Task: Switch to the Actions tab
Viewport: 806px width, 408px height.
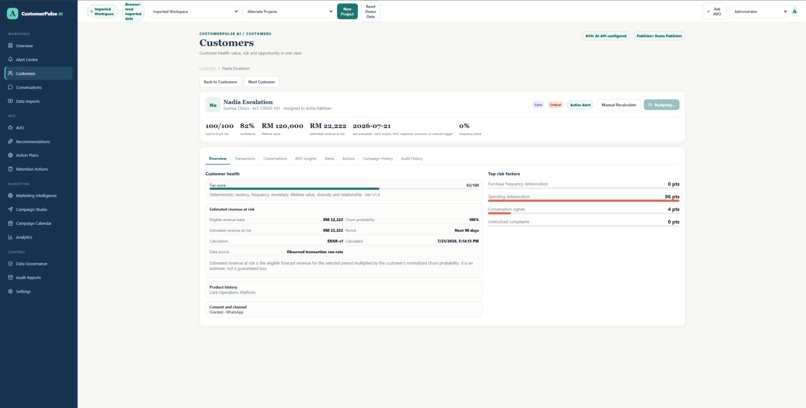Action: 349,159
